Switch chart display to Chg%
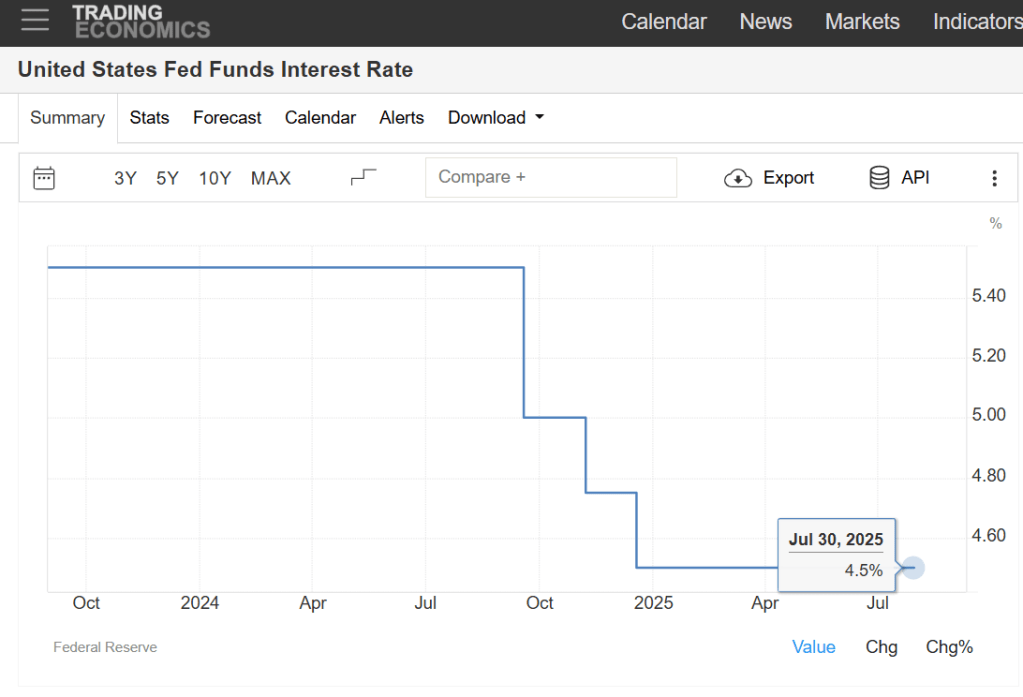The image size is (1023, 697). coord(949,647)
